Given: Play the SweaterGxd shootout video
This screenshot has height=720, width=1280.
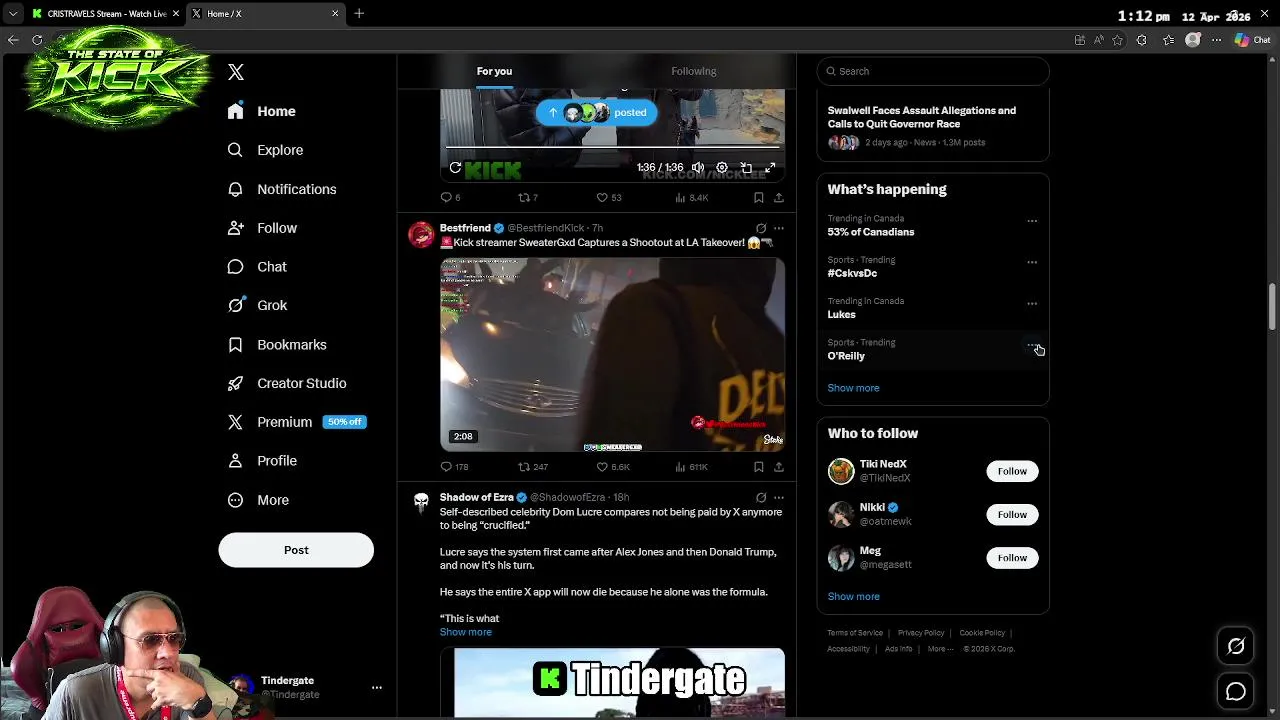Looking at the screenshot, I should (612, 354).
